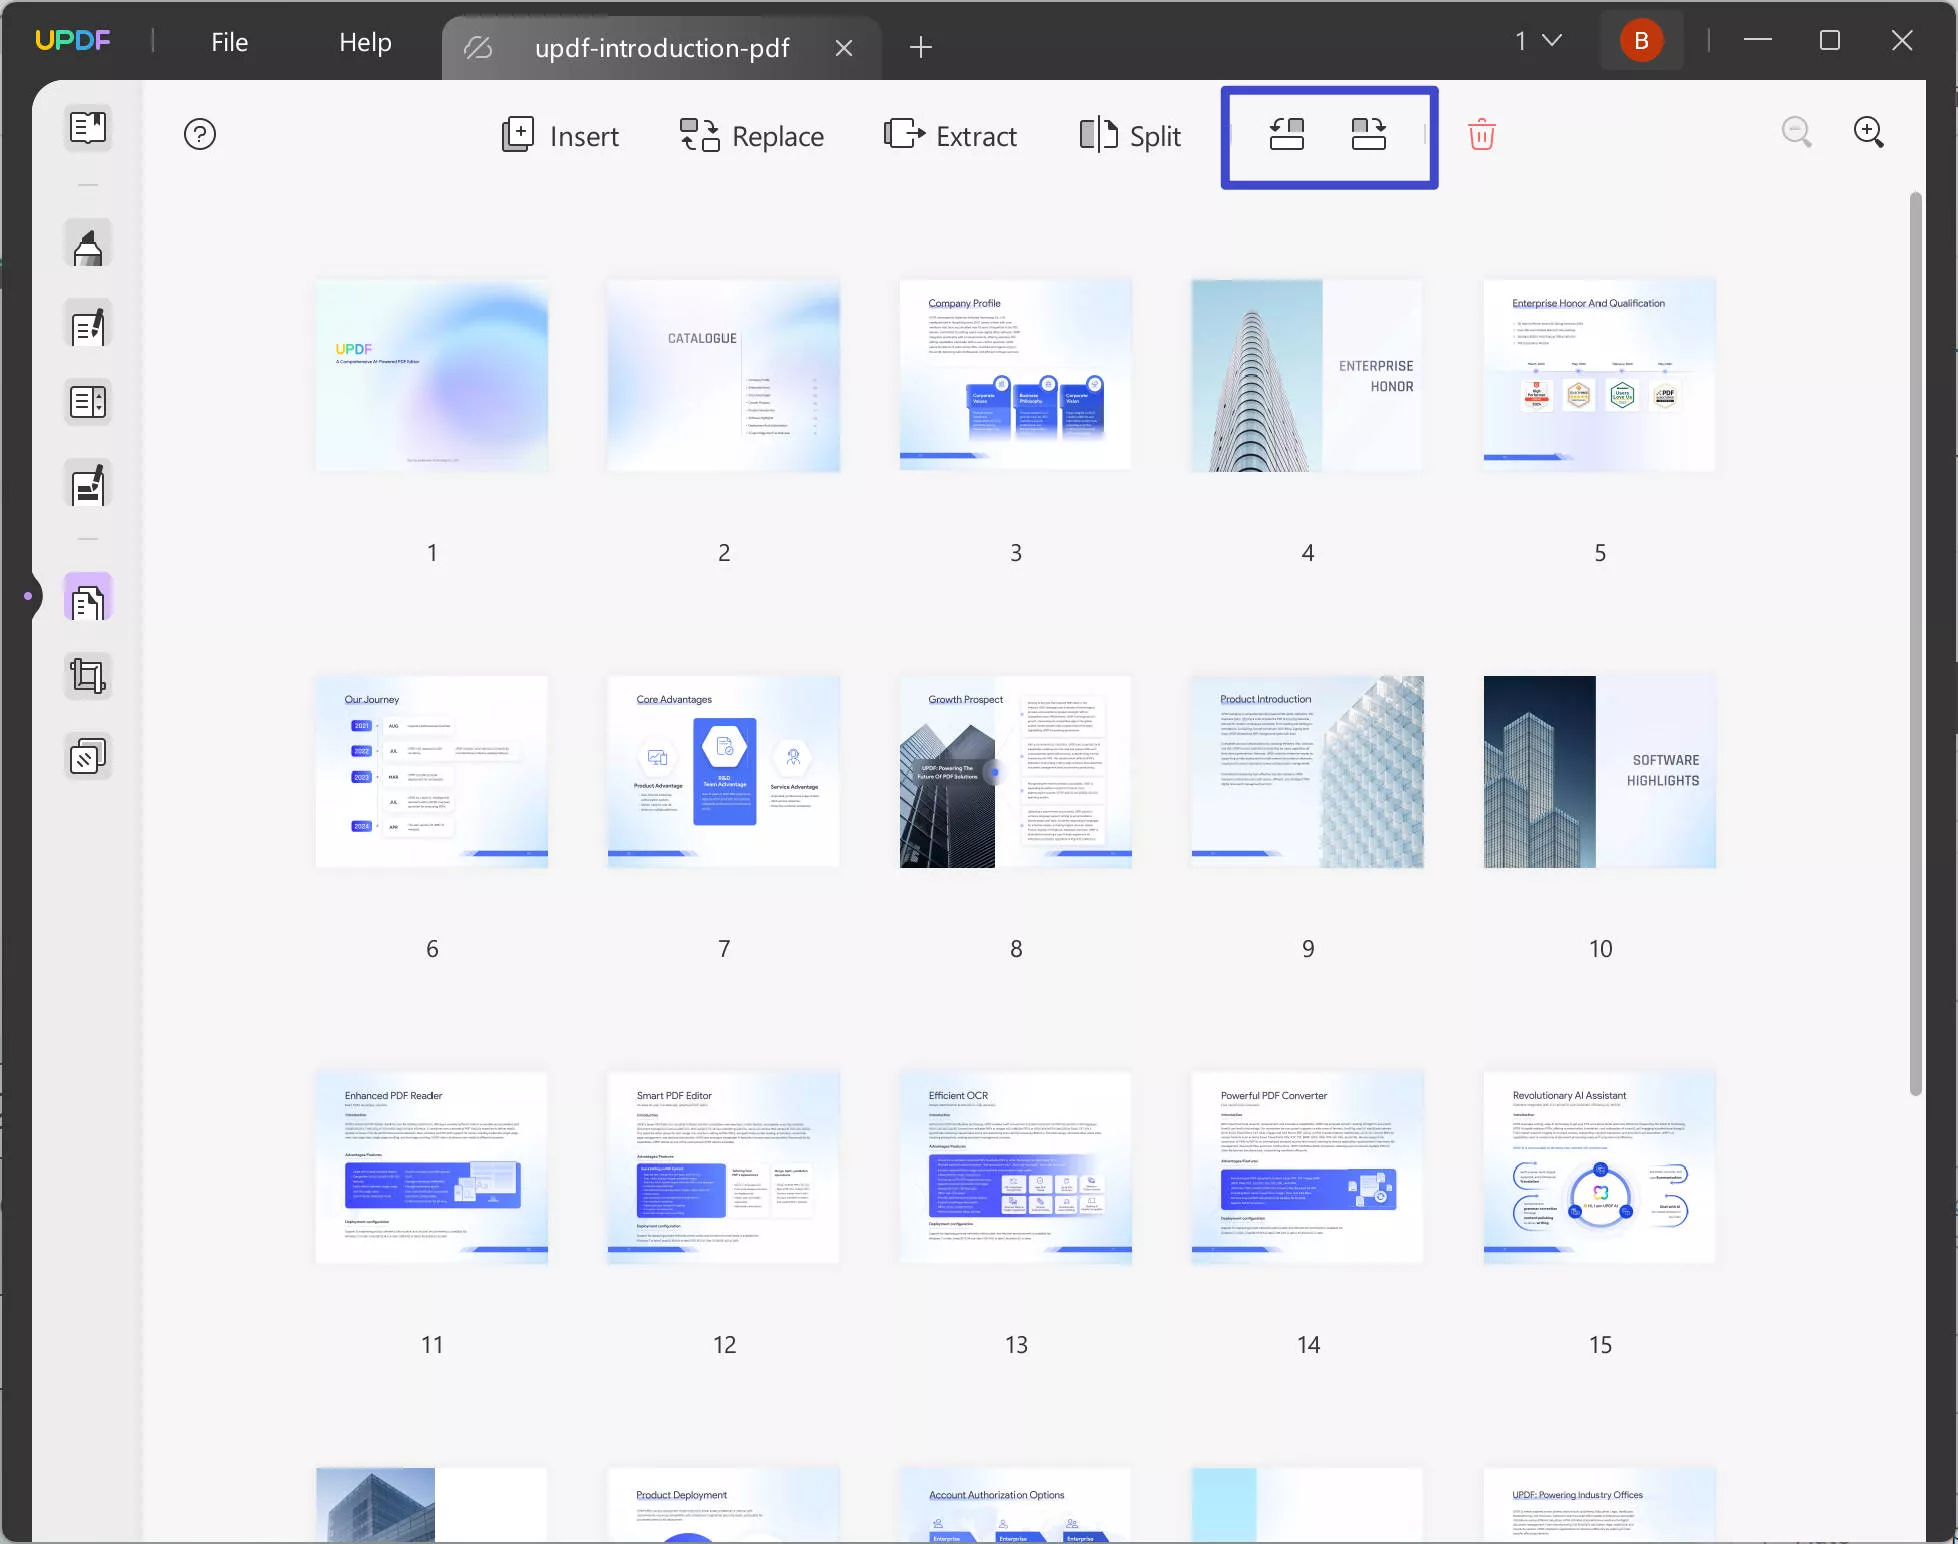Click the zoom in magnifier button
The height and width of the screenshot is (1544, 1958).
point(1871,132)
